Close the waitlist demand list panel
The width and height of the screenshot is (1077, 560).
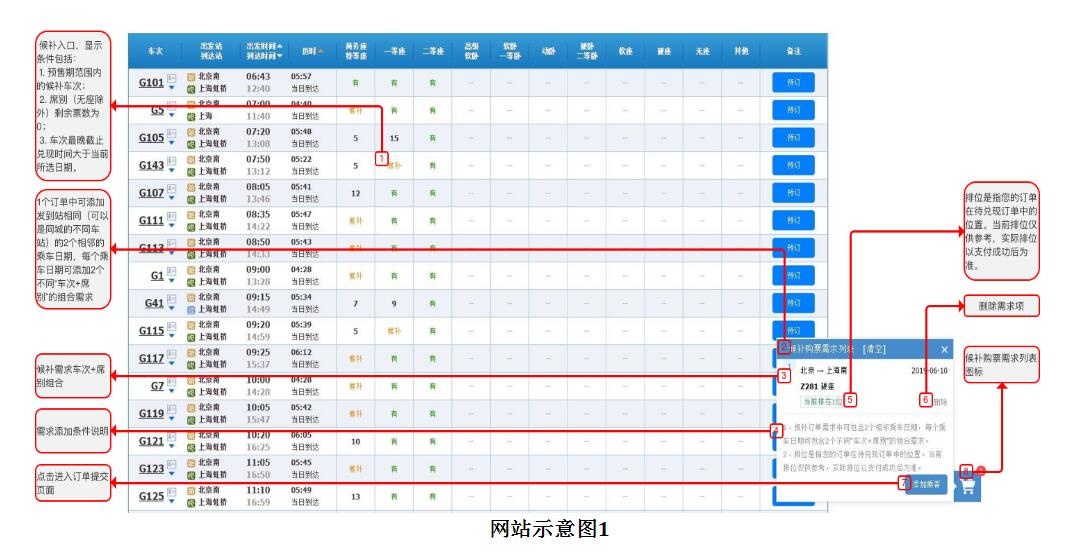[944, 350]
